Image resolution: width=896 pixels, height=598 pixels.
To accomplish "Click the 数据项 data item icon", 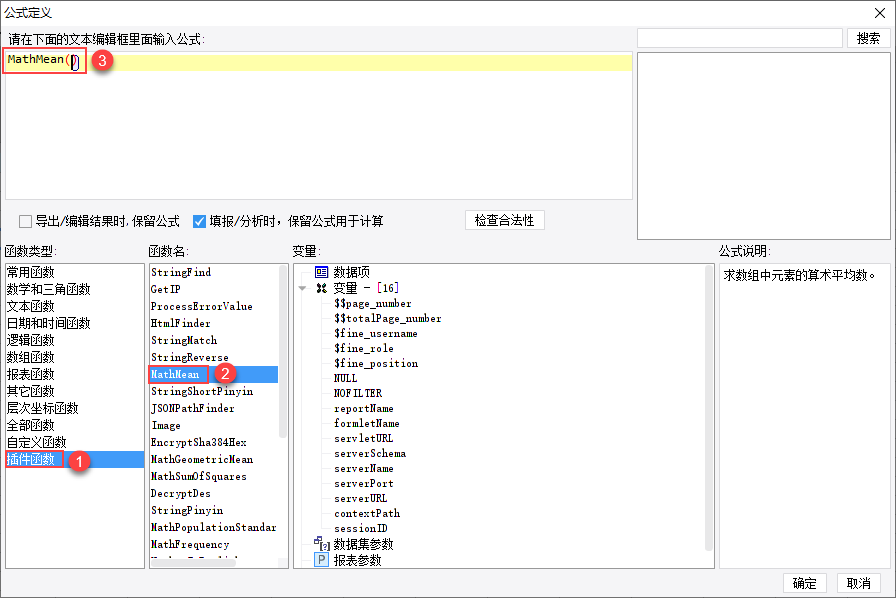I will [x=322, y=272].
